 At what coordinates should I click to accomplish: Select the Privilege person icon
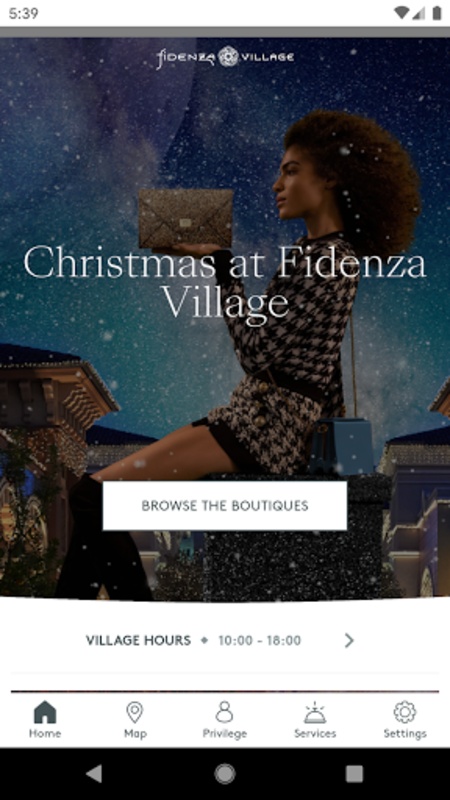[x=224, y=712]
